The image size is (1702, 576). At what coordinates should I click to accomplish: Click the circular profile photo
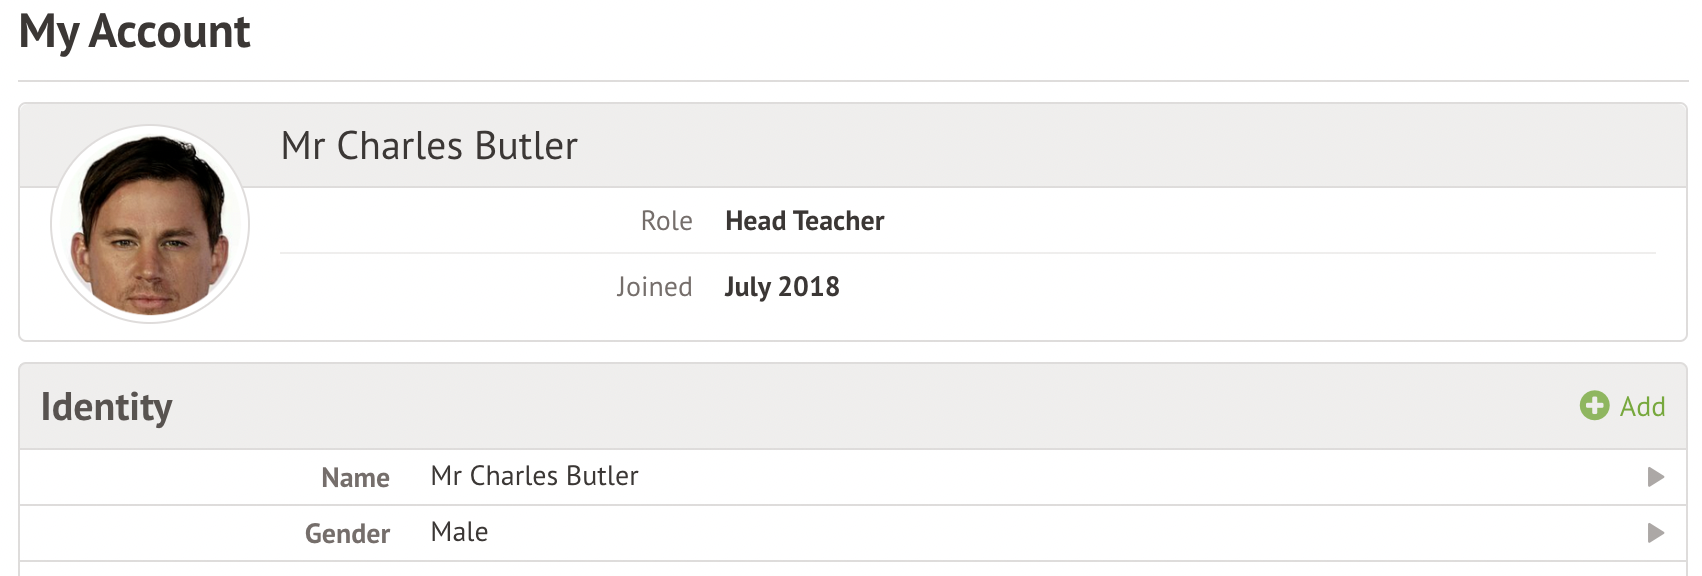click(150, 224)
